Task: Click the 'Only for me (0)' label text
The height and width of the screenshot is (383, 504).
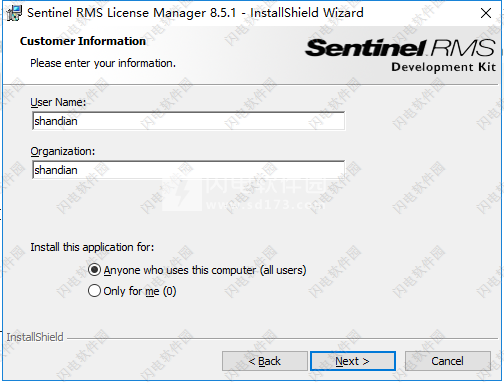Action: point(140,291)
